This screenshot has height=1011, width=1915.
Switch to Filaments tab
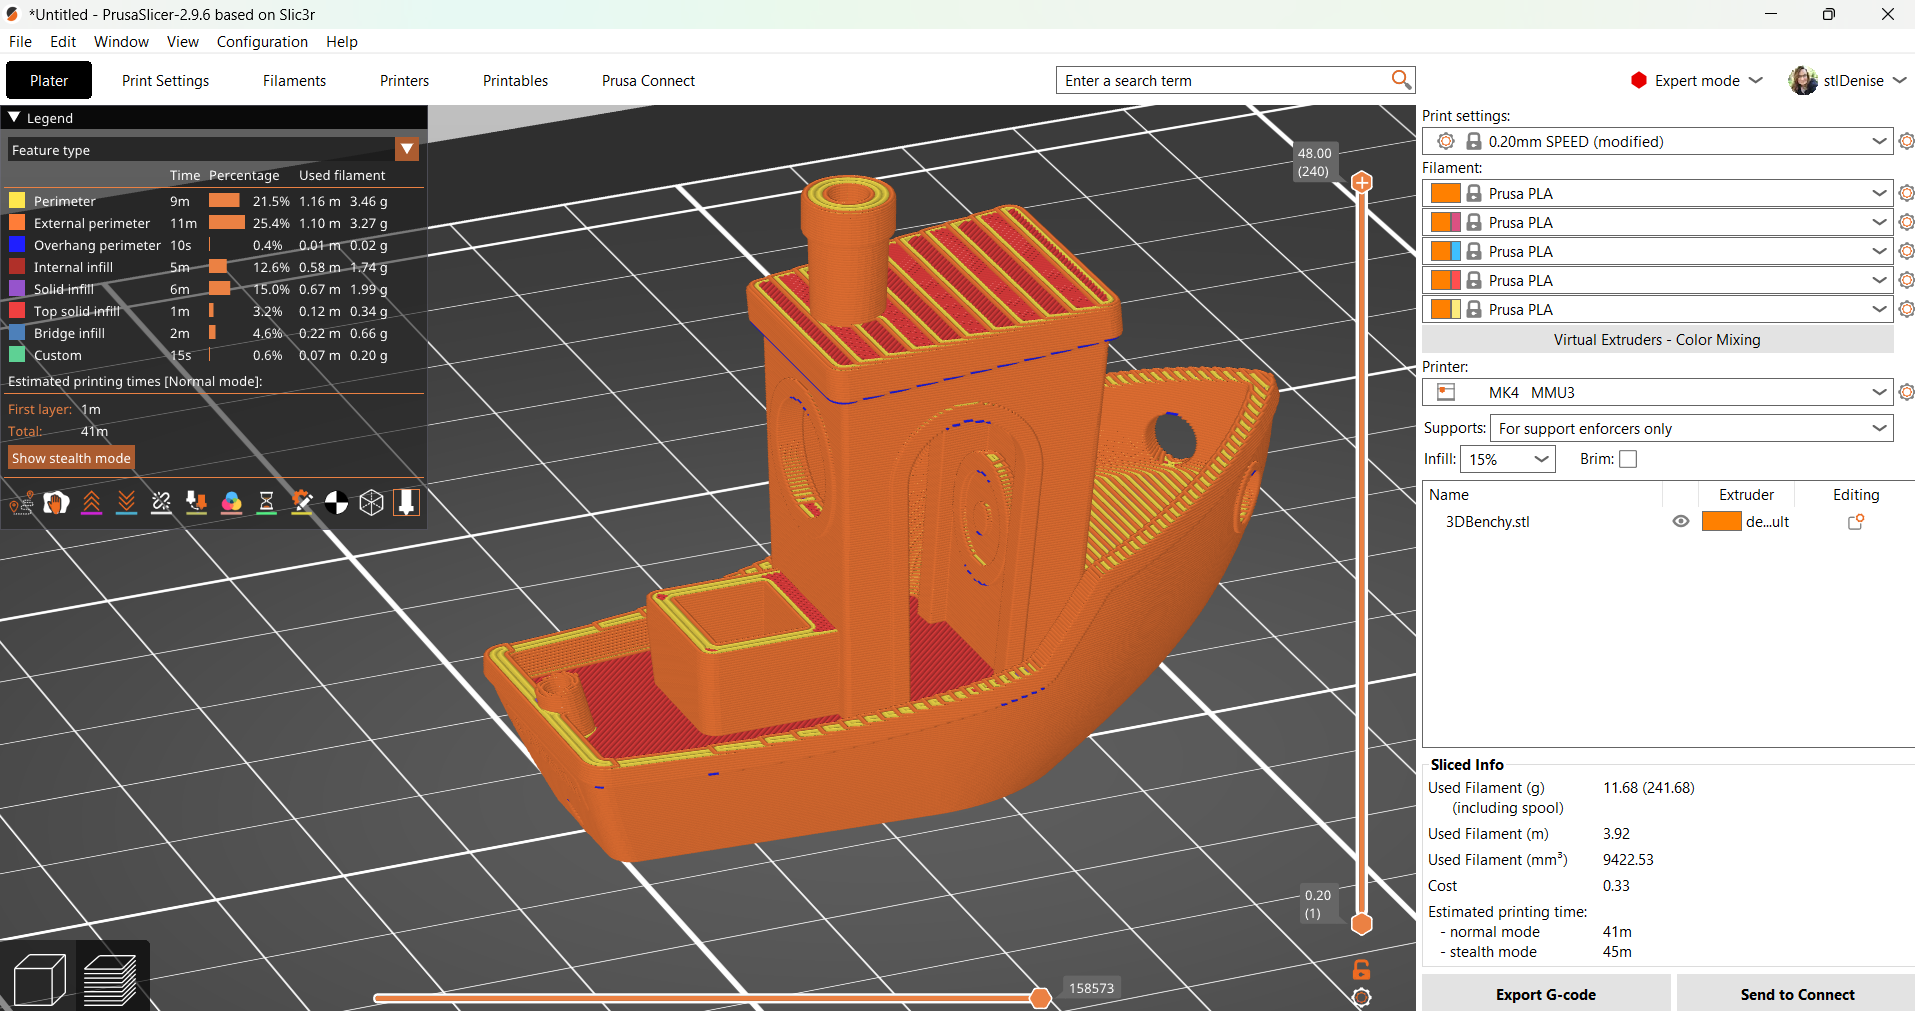click(294, 80)
